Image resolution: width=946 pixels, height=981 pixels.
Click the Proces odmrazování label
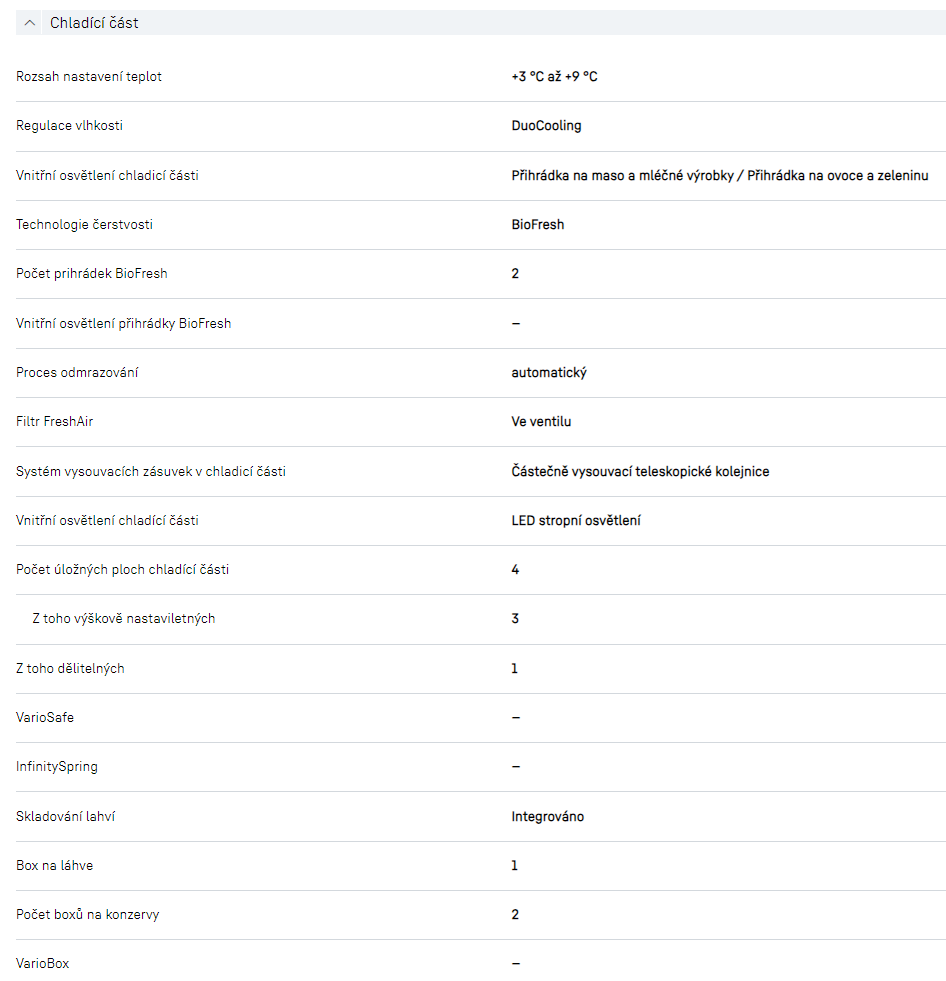[77, 373]
